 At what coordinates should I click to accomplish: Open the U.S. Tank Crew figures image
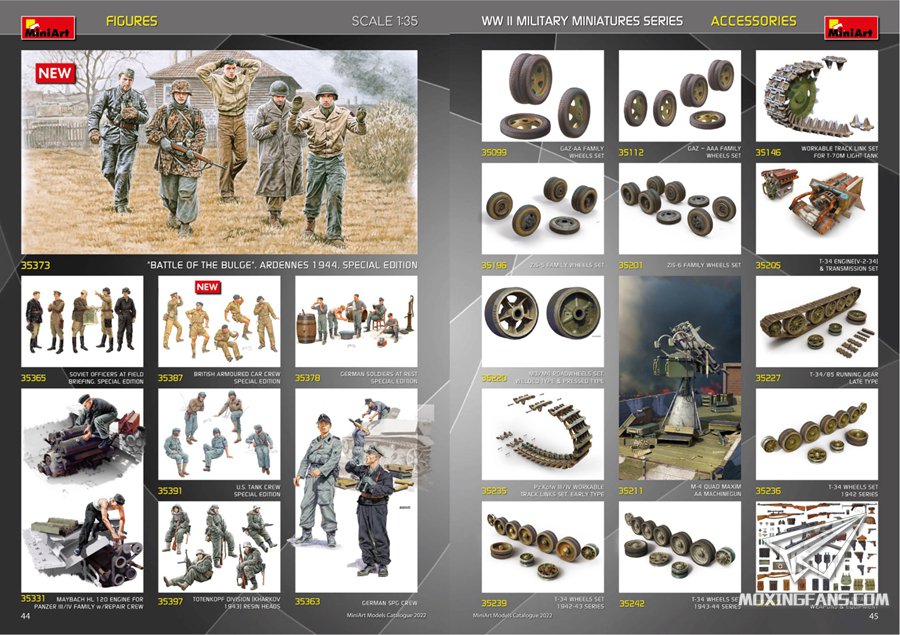[219, 435]
